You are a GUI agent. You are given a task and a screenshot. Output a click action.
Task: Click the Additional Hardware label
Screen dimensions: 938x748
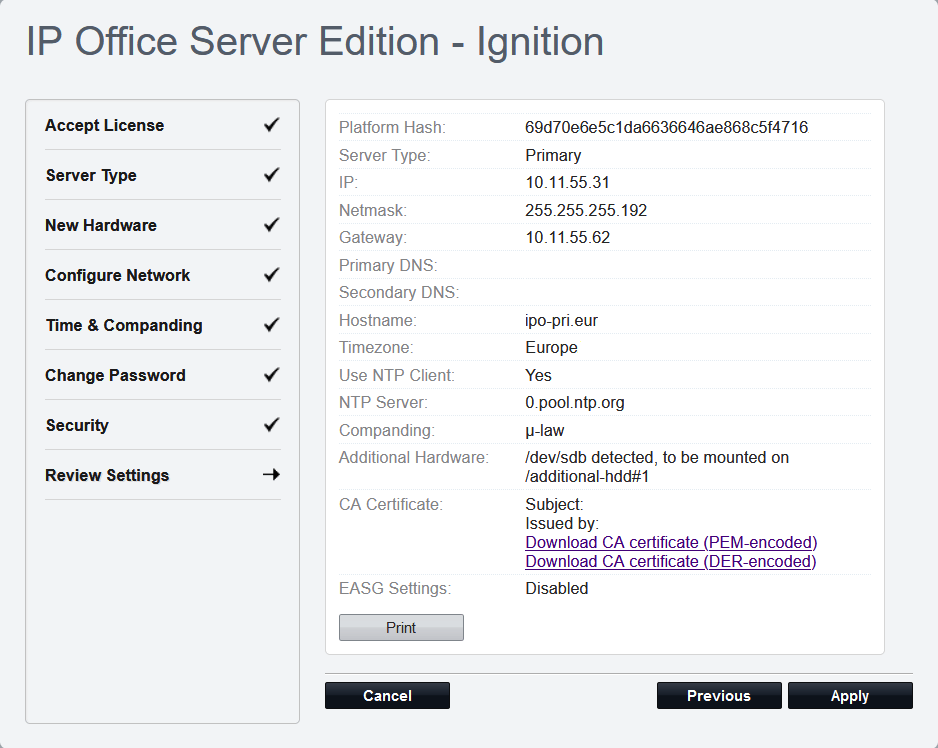pyautogui.click(x=414, y=458)
